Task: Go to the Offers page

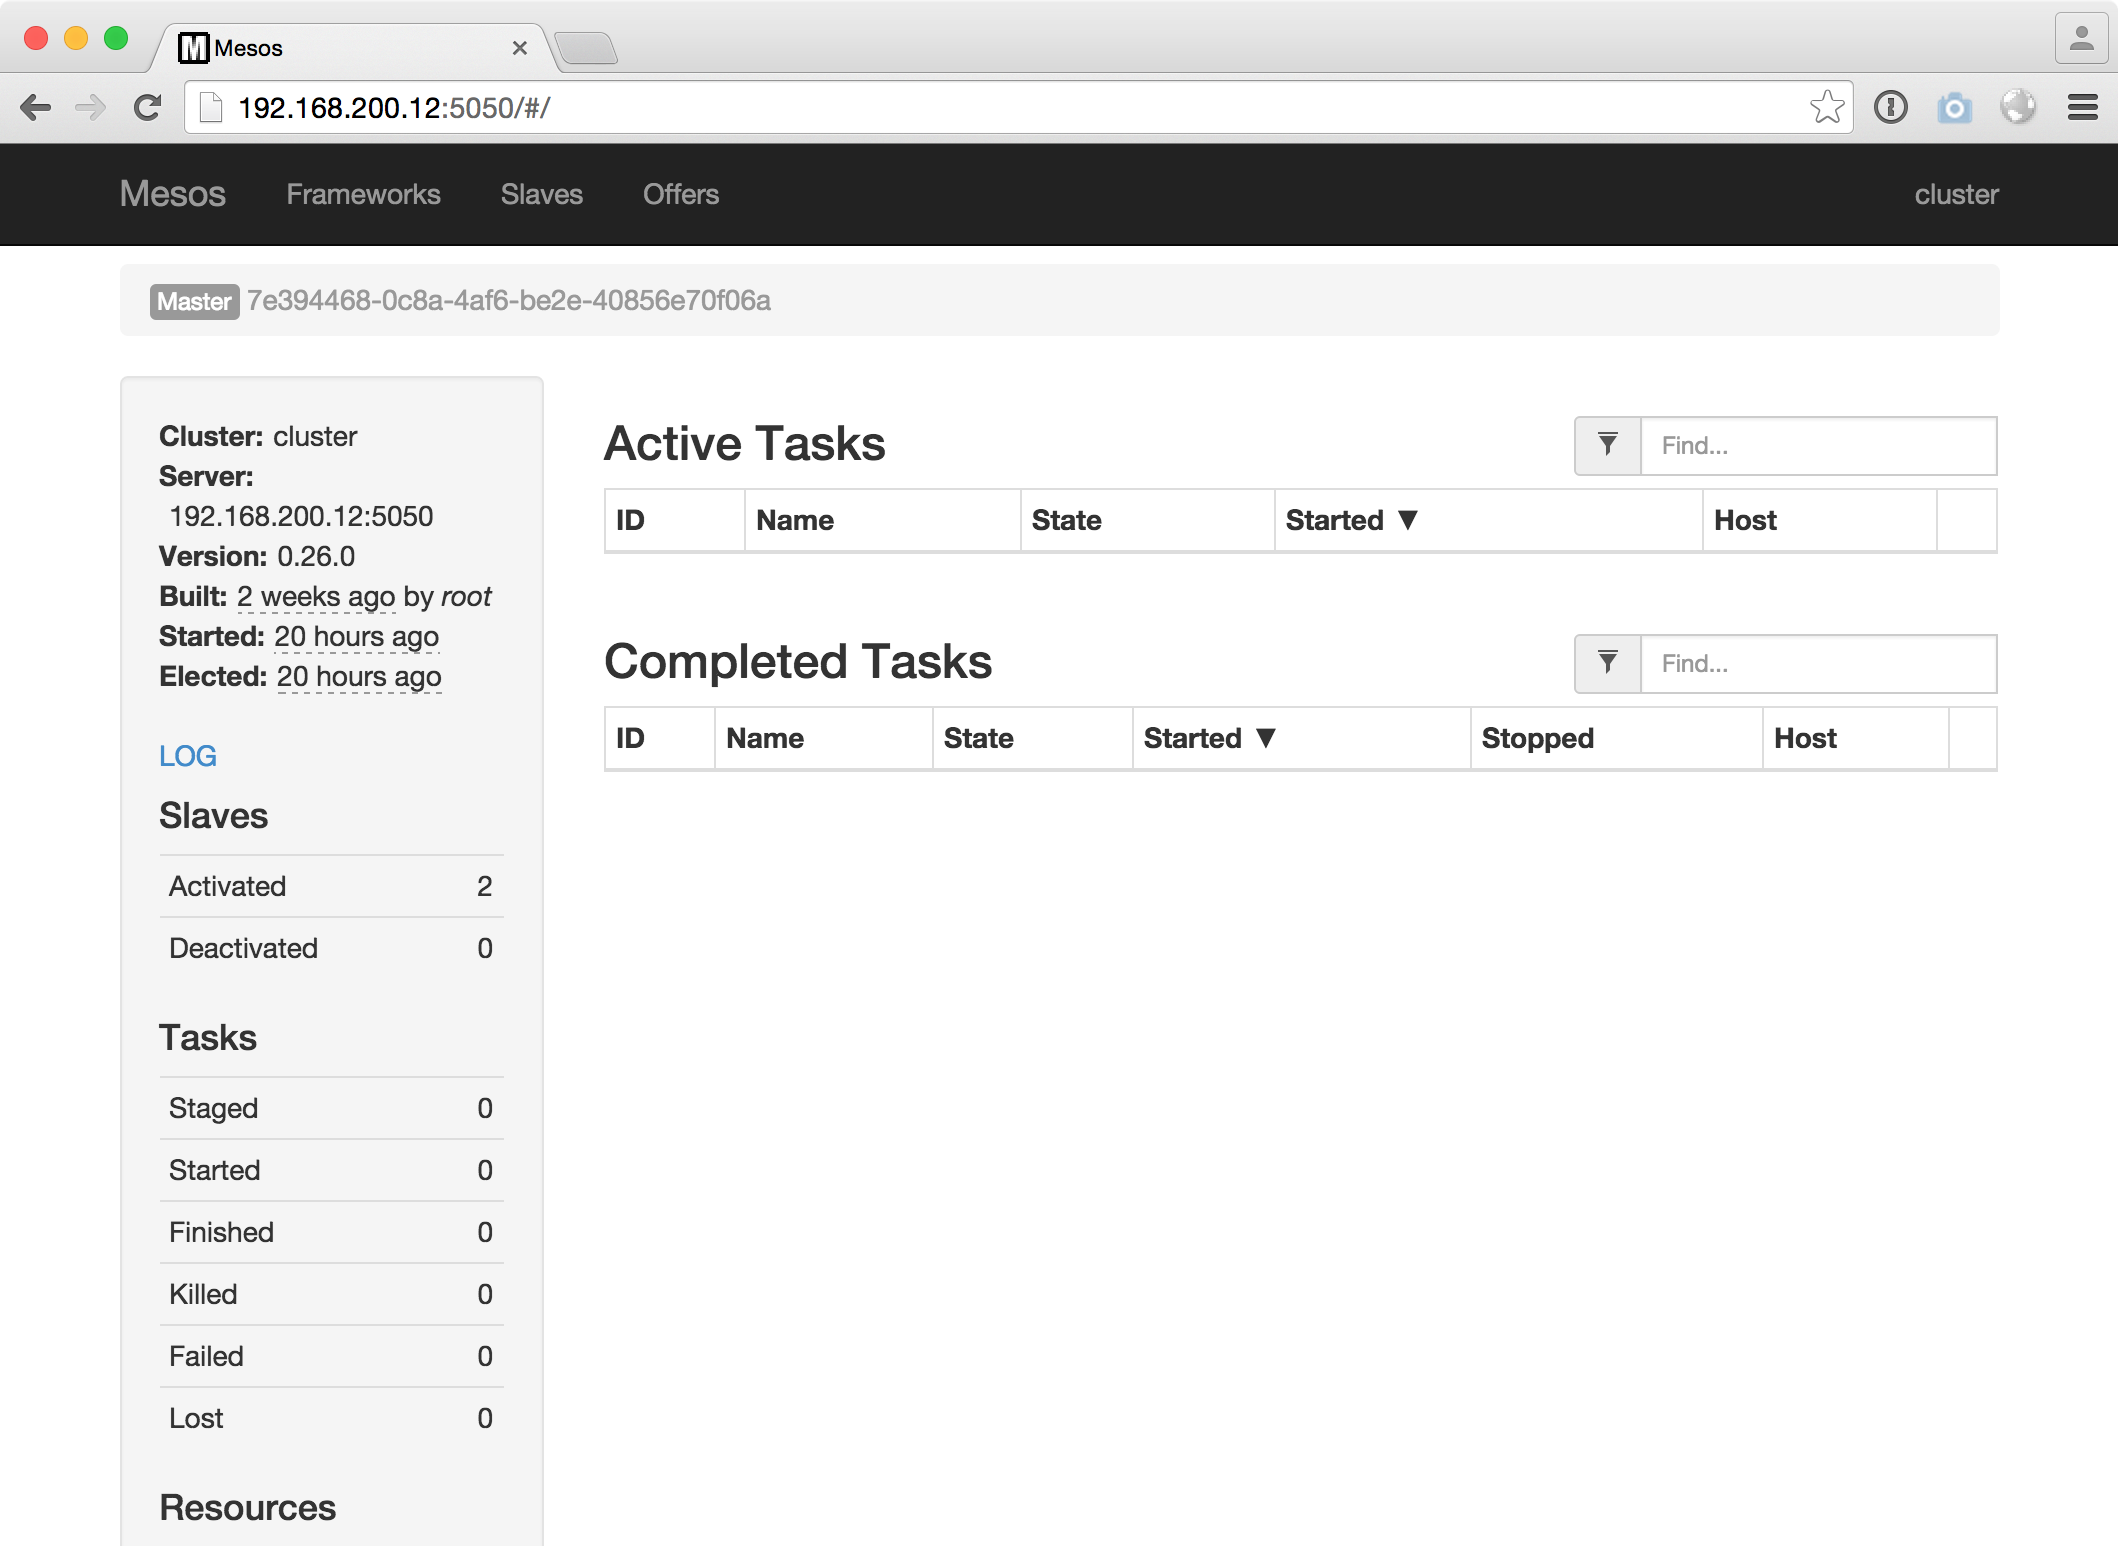Action: coord(680,194)
